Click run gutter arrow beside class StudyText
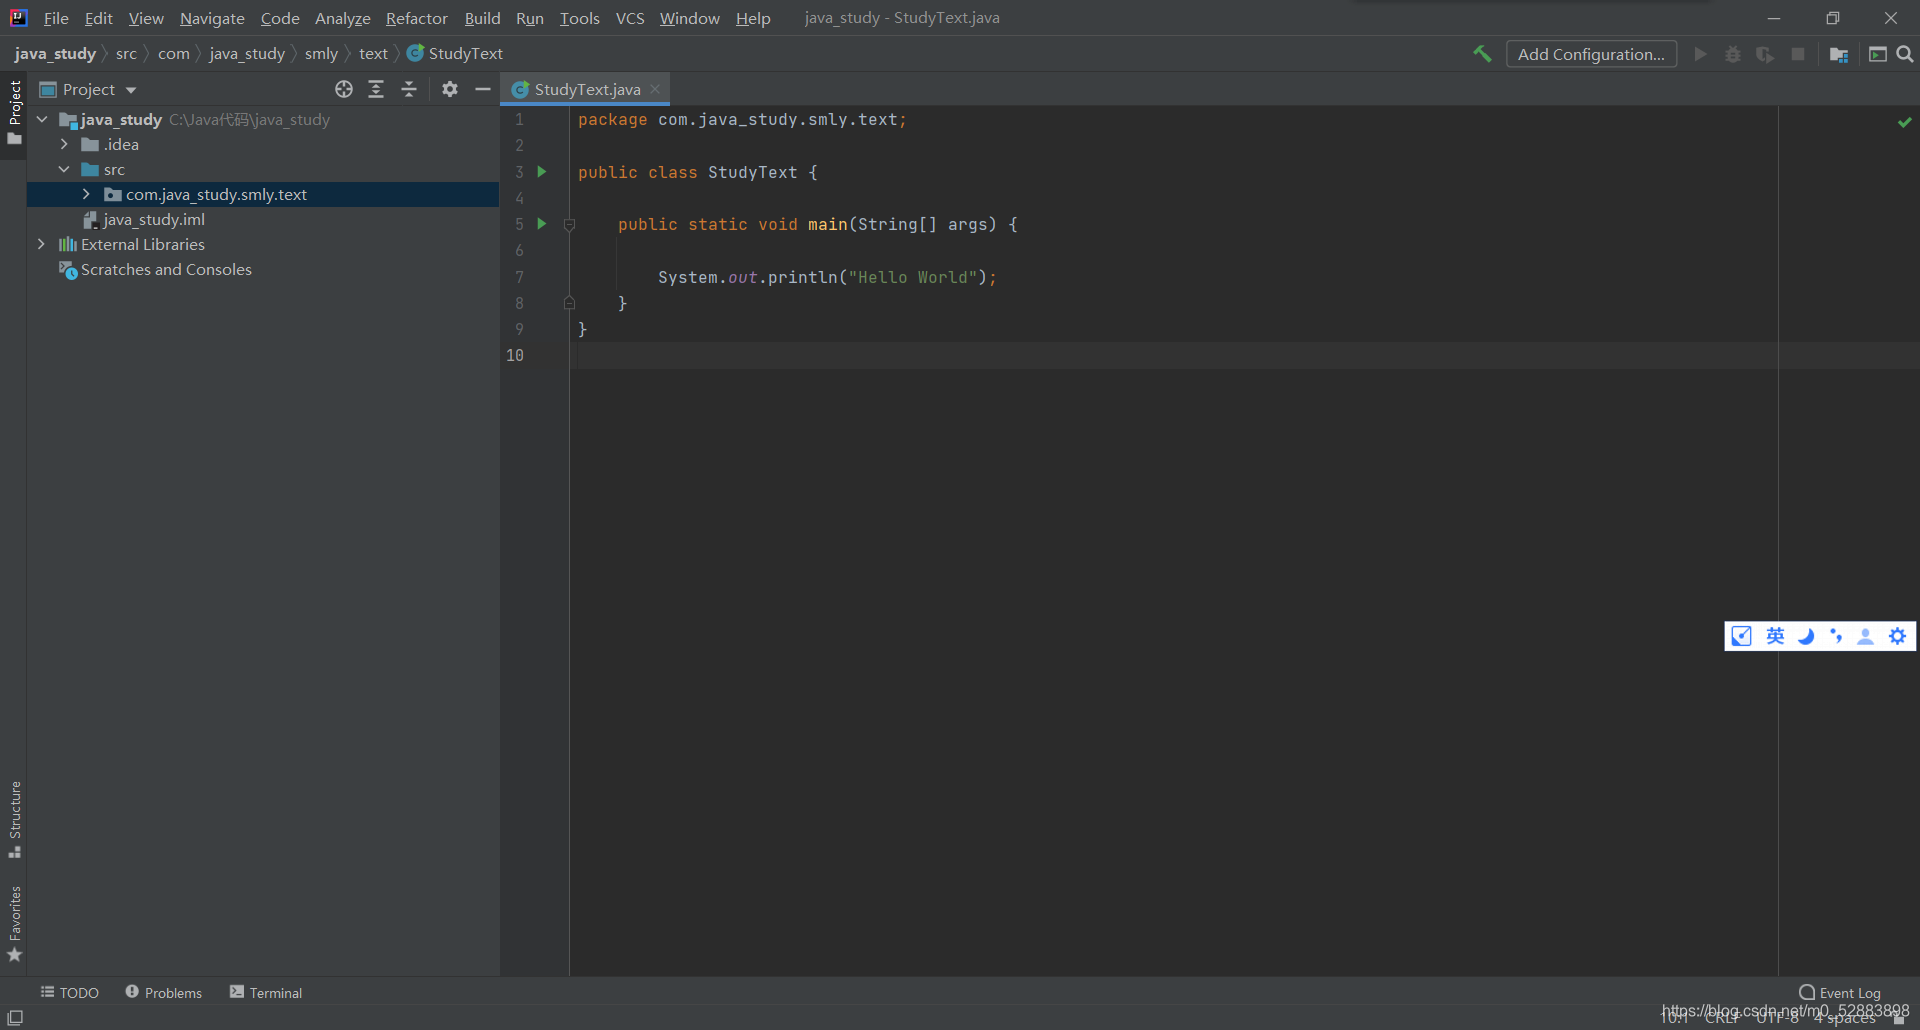This screenshot has height=1030, width=1920. 542,171
